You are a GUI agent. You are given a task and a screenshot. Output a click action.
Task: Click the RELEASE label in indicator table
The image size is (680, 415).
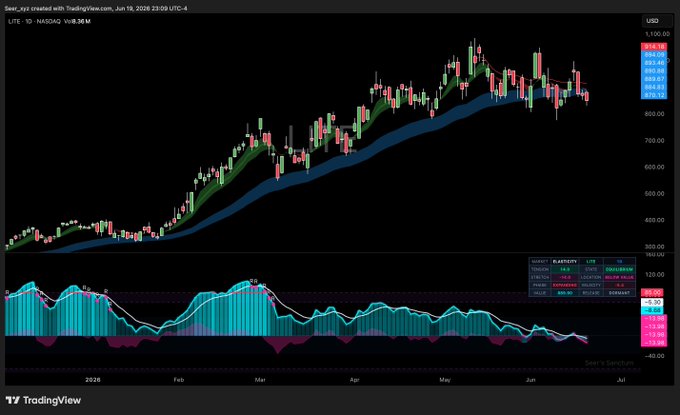(x=591, y=293)
